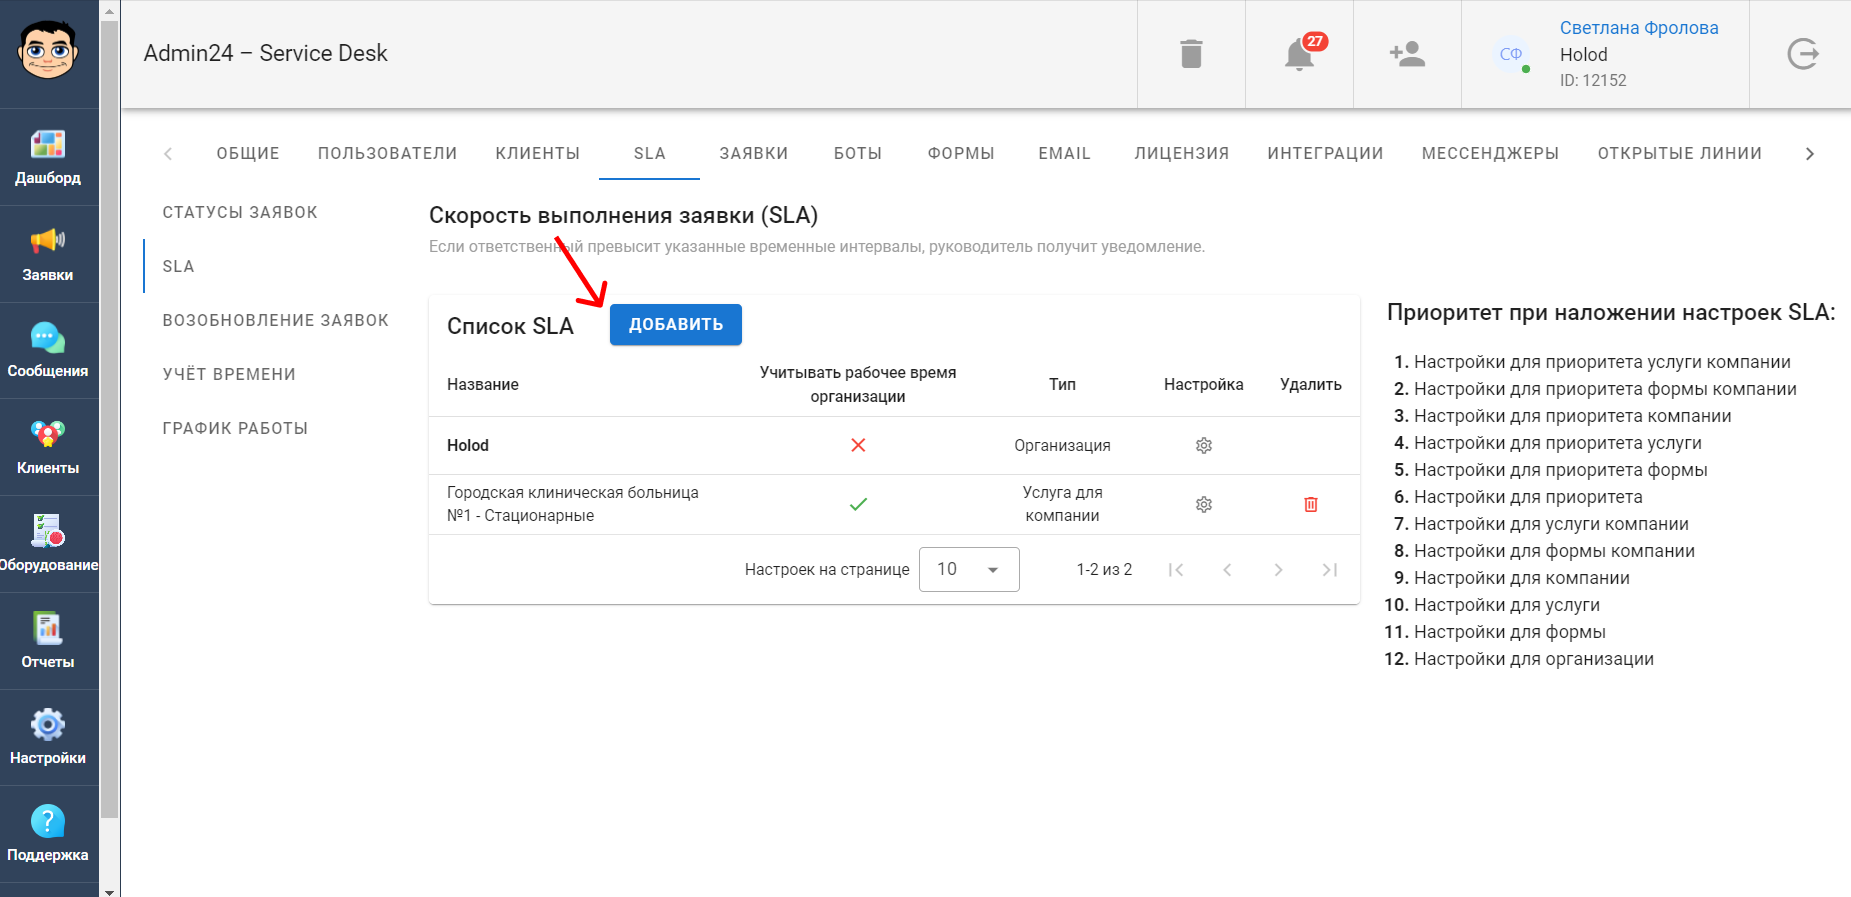Switch to the EMAIL tab
The width and height of the screenshot is (1851, 897).
tap(1064, 153)
